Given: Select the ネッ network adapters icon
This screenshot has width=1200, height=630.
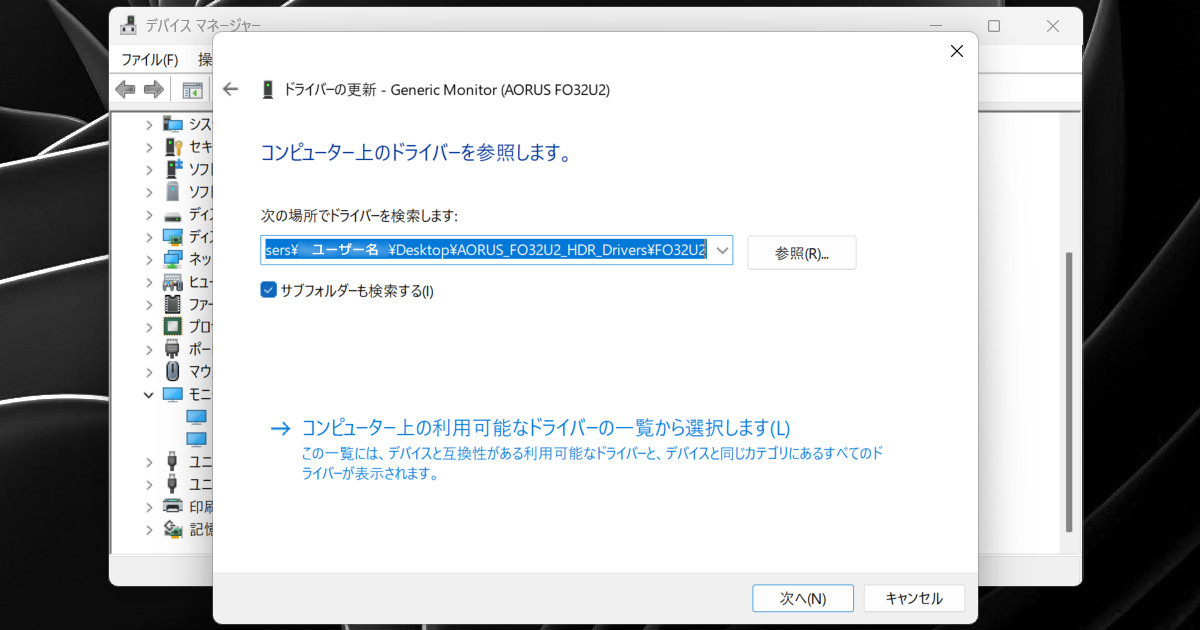Looking at the screenshot, I should point(173,259).
